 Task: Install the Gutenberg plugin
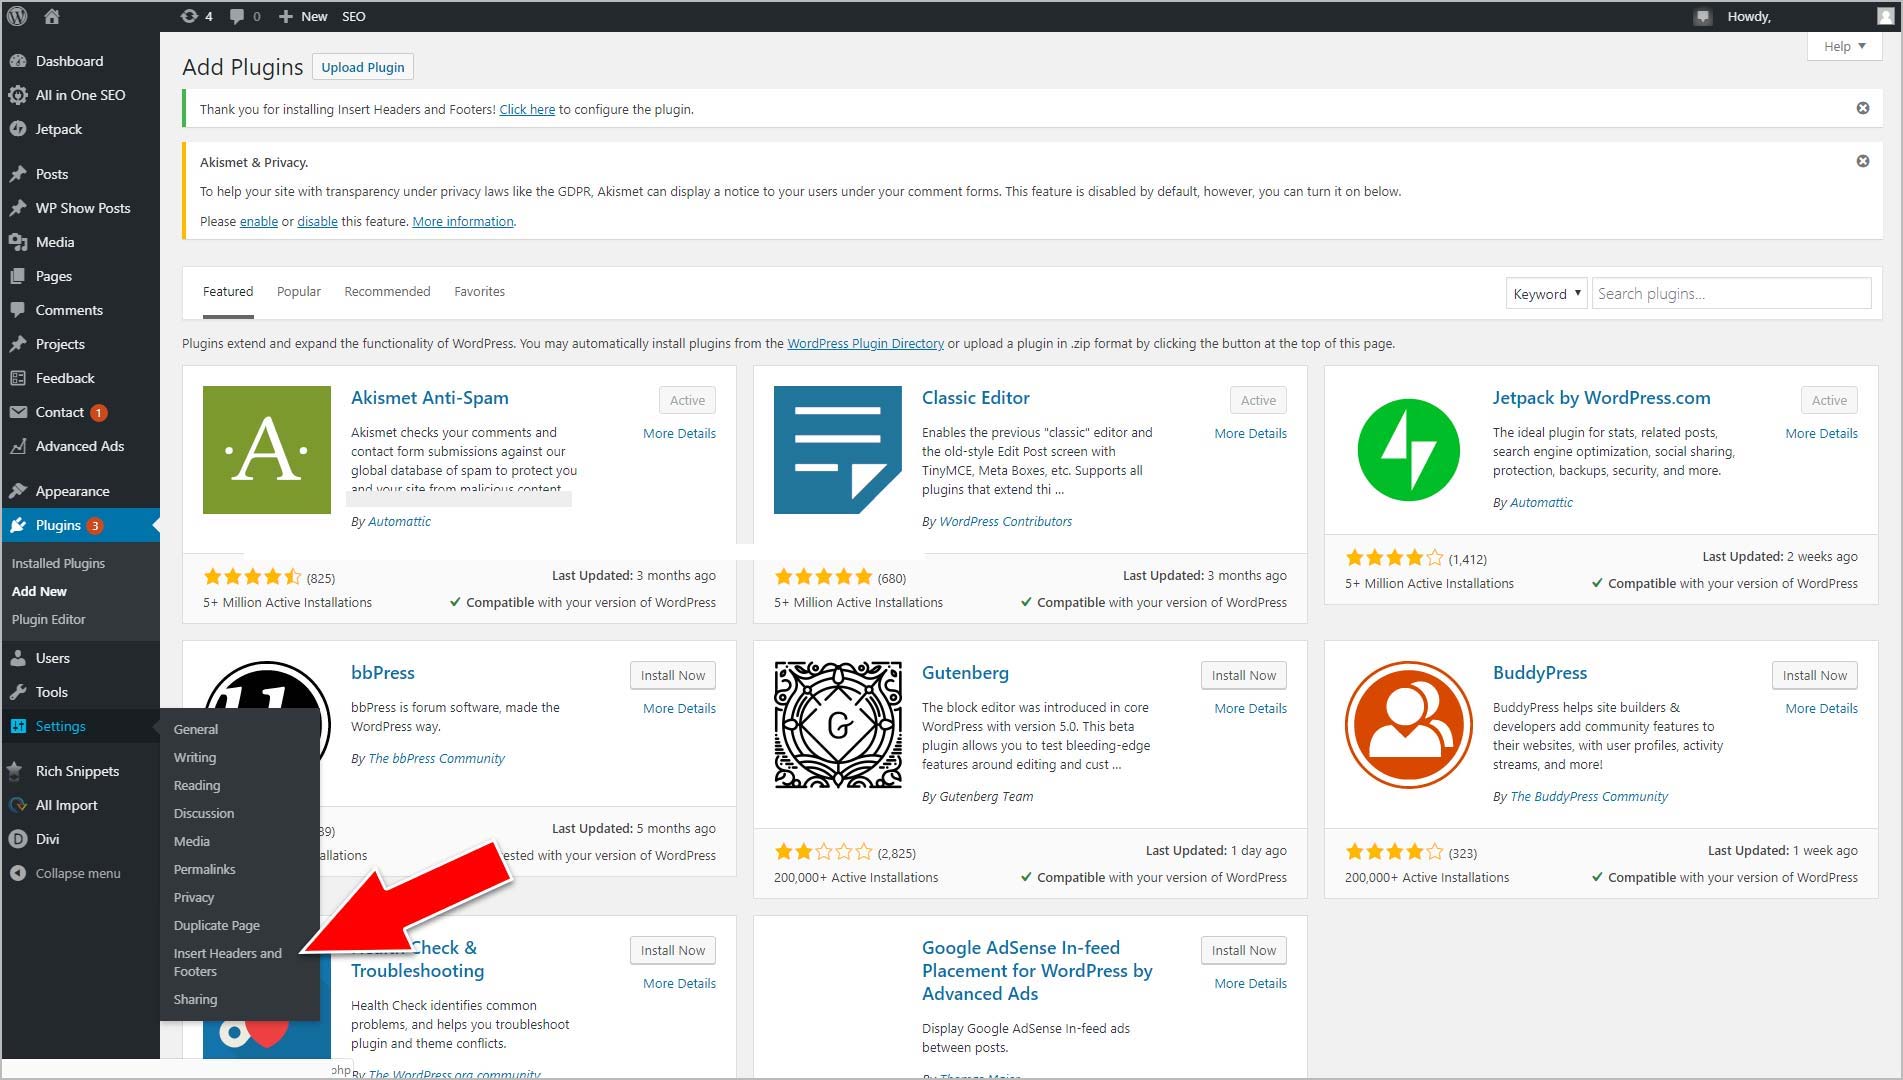pos(1244,675)
